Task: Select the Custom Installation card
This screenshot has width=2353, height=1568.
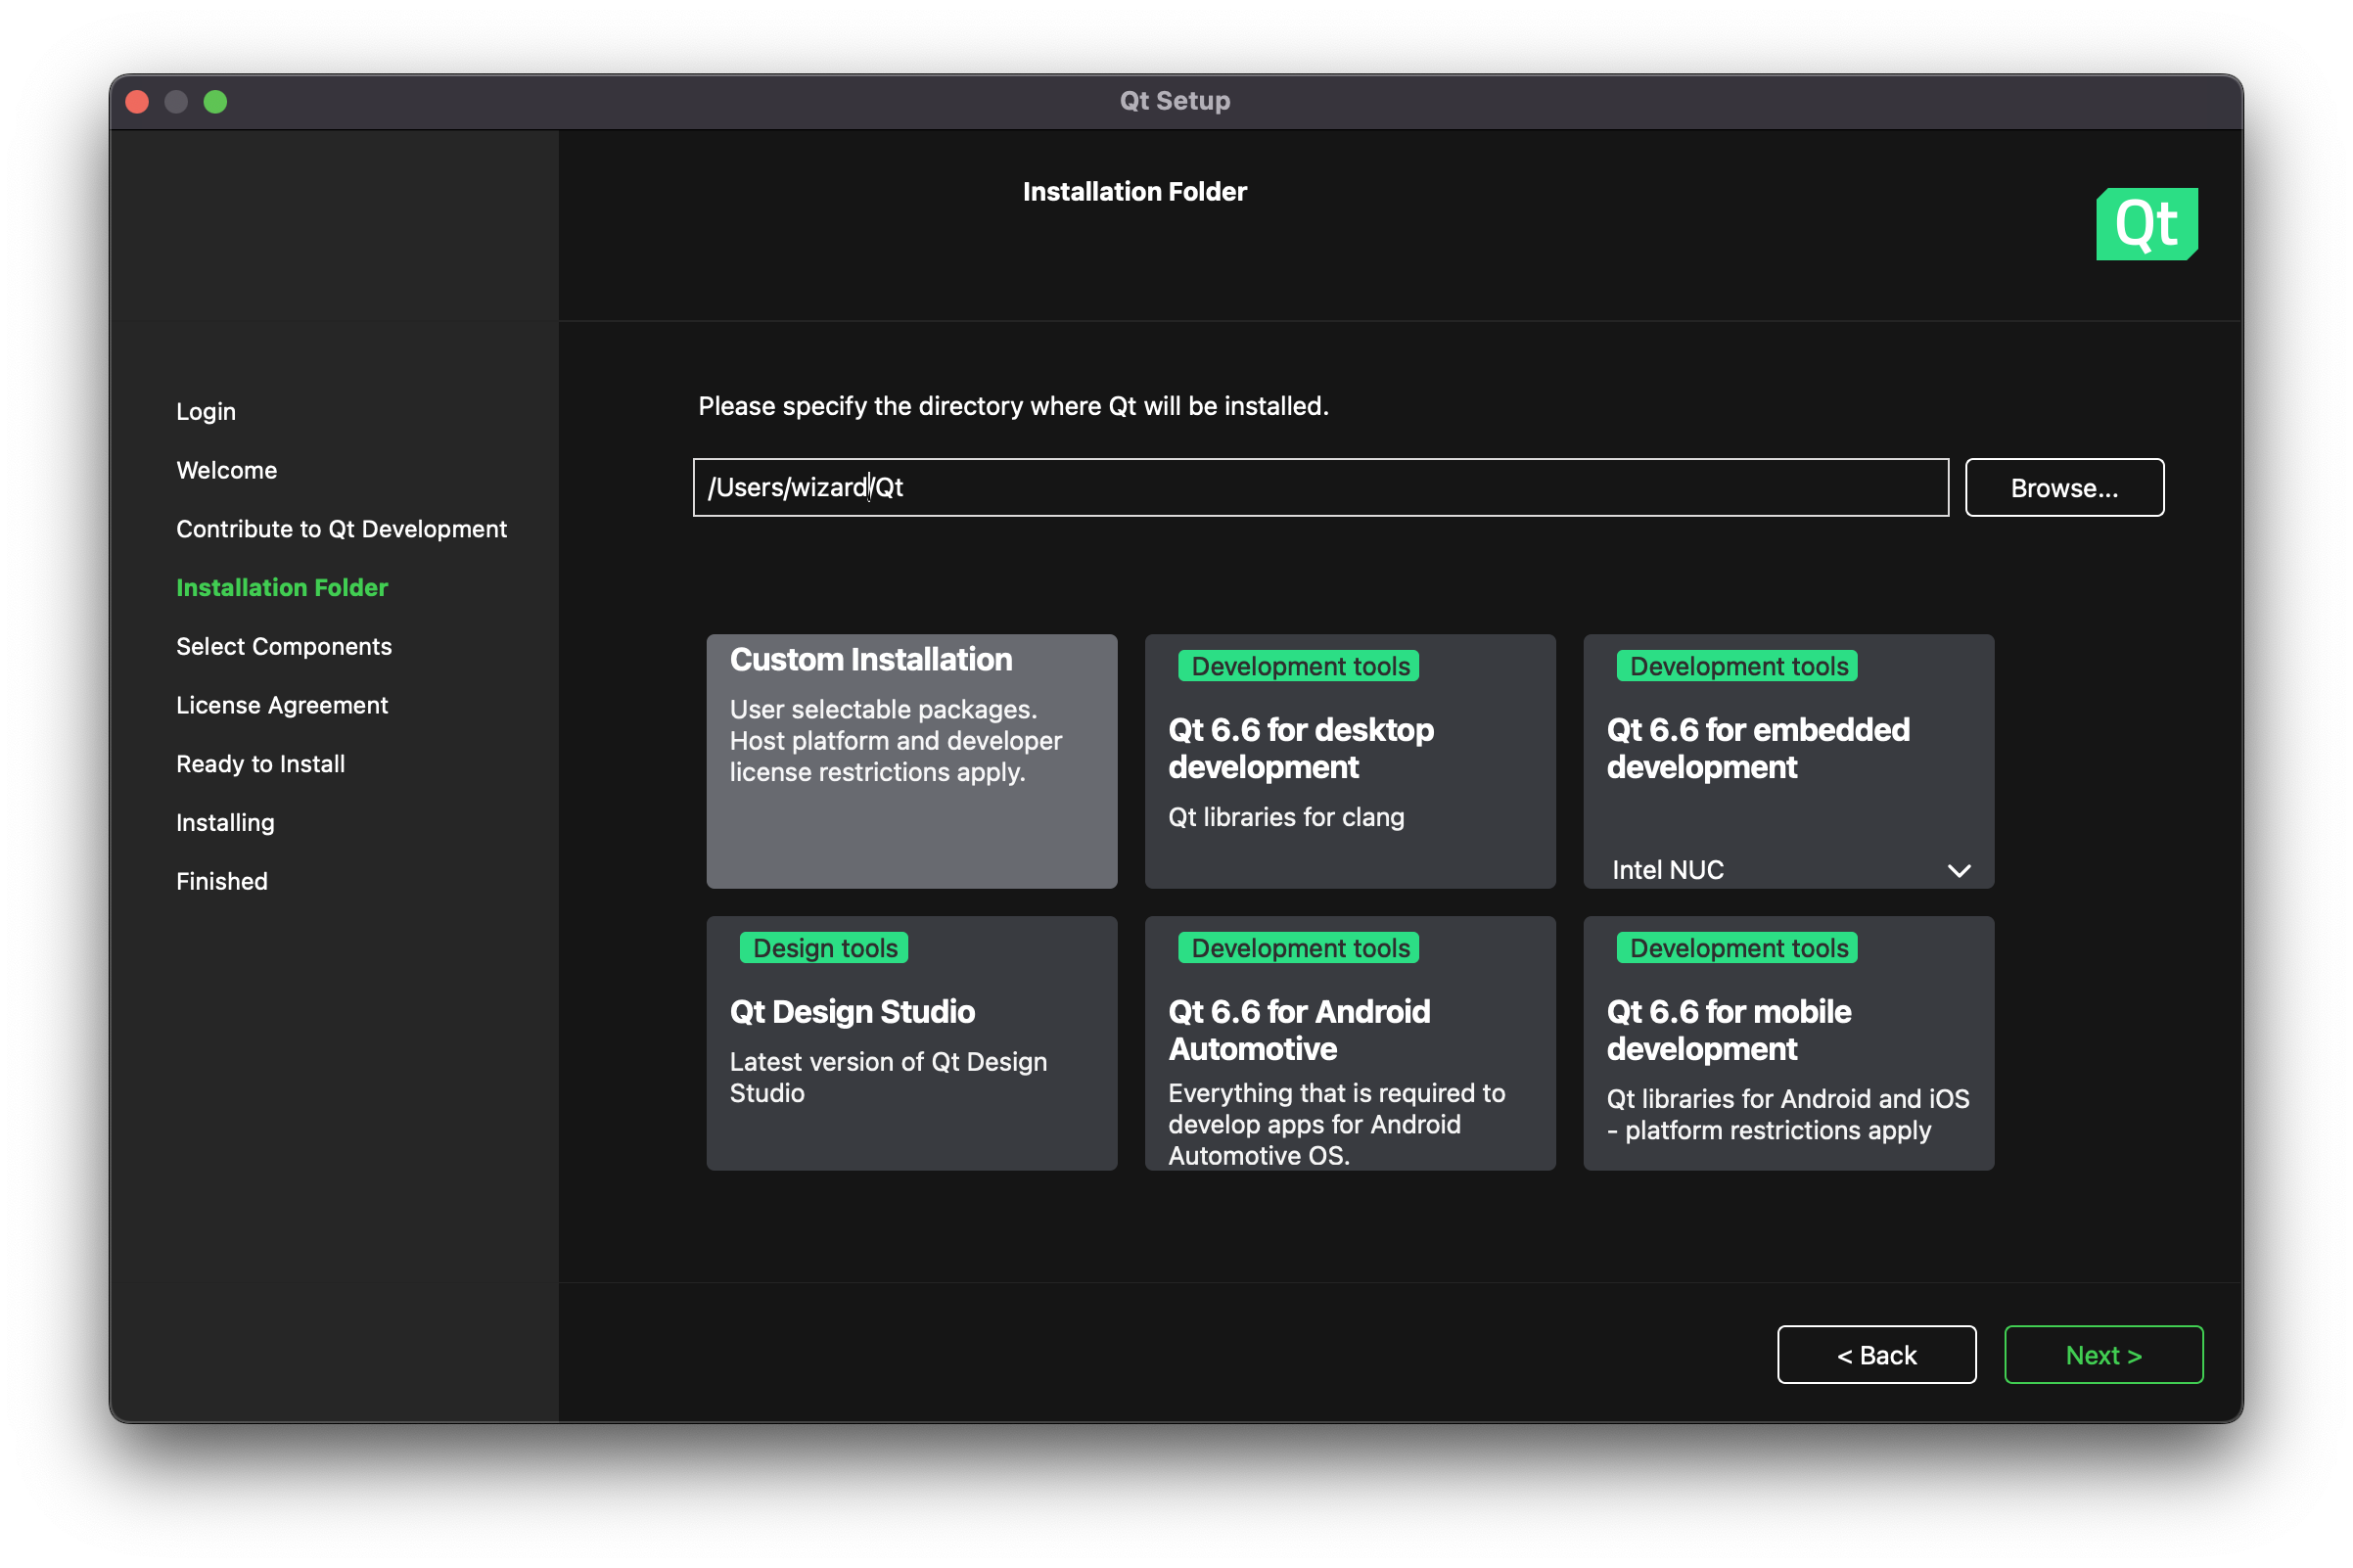Action: tap(911, 761)
